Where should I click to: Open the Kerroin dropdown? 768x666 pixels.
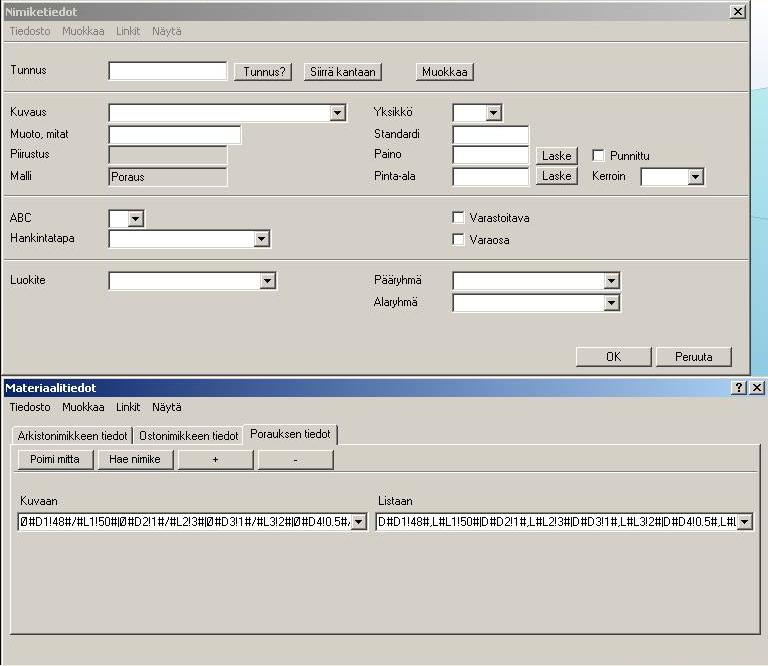[x=695, y=177]
